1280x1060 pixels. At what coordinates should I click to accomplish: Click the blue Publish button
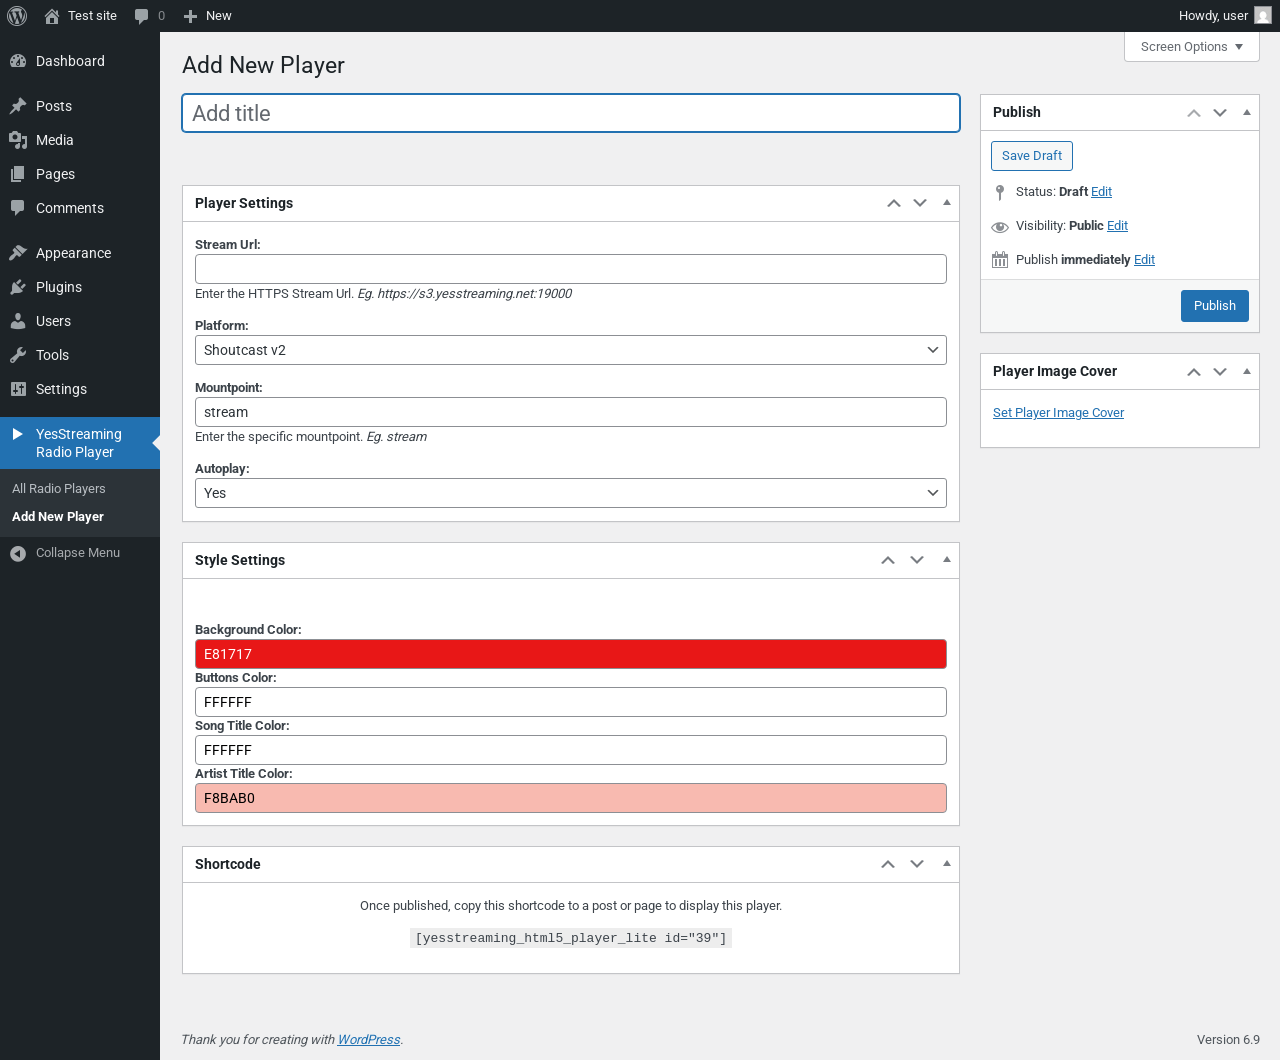[x=1214, y=306]
